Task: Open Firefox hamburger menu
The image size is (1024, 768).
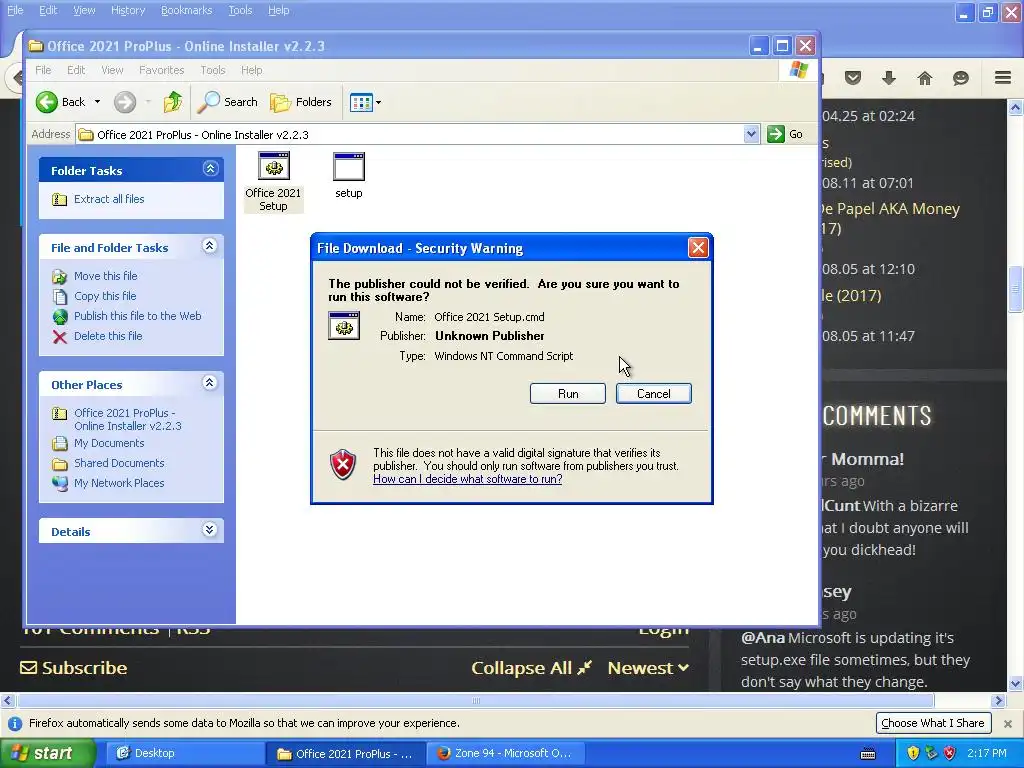Action: pos(1003,78)
